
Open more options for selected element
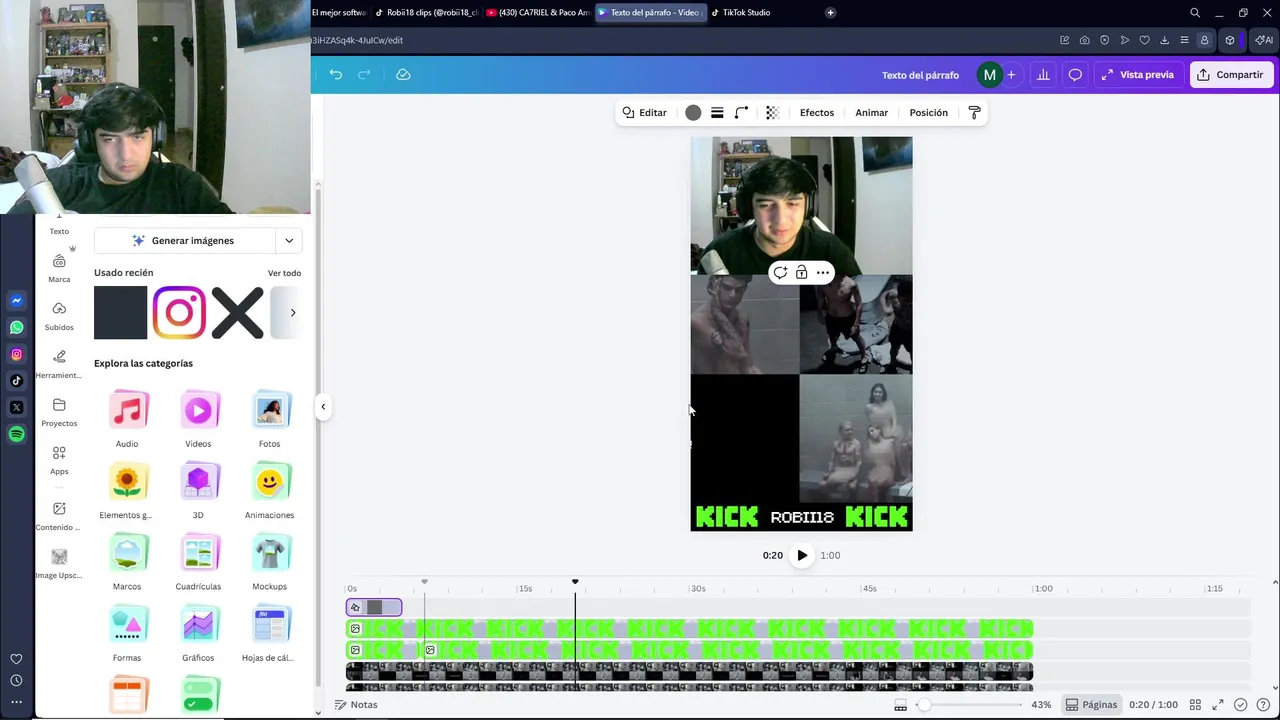tap(823, 272)
